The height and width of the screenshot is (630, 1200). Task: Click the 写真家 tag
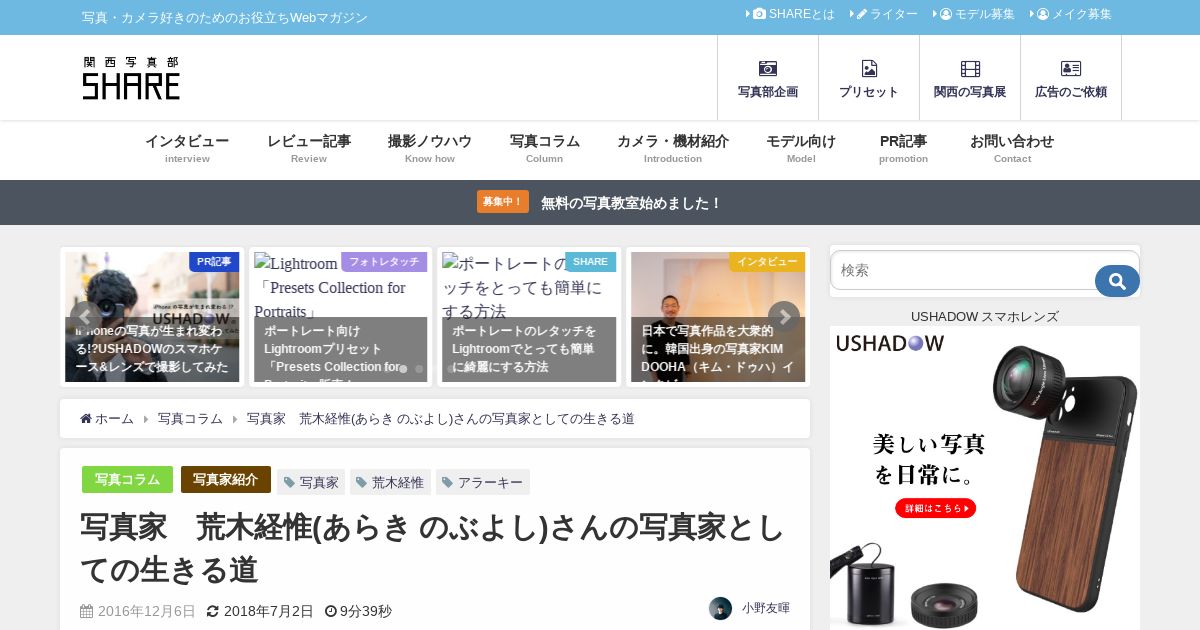pos(311,482)
